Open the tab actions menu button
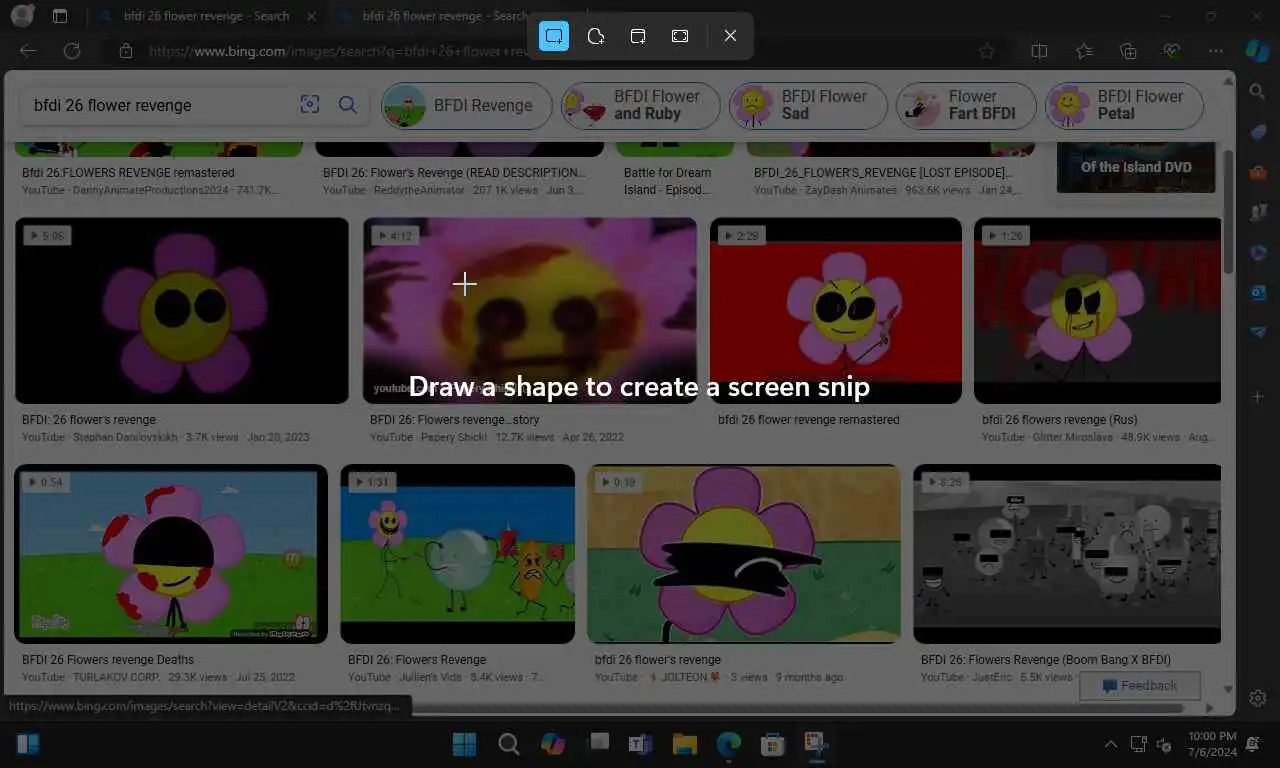The height and width of the screenshot is (768, 1280). coord(60,16)
